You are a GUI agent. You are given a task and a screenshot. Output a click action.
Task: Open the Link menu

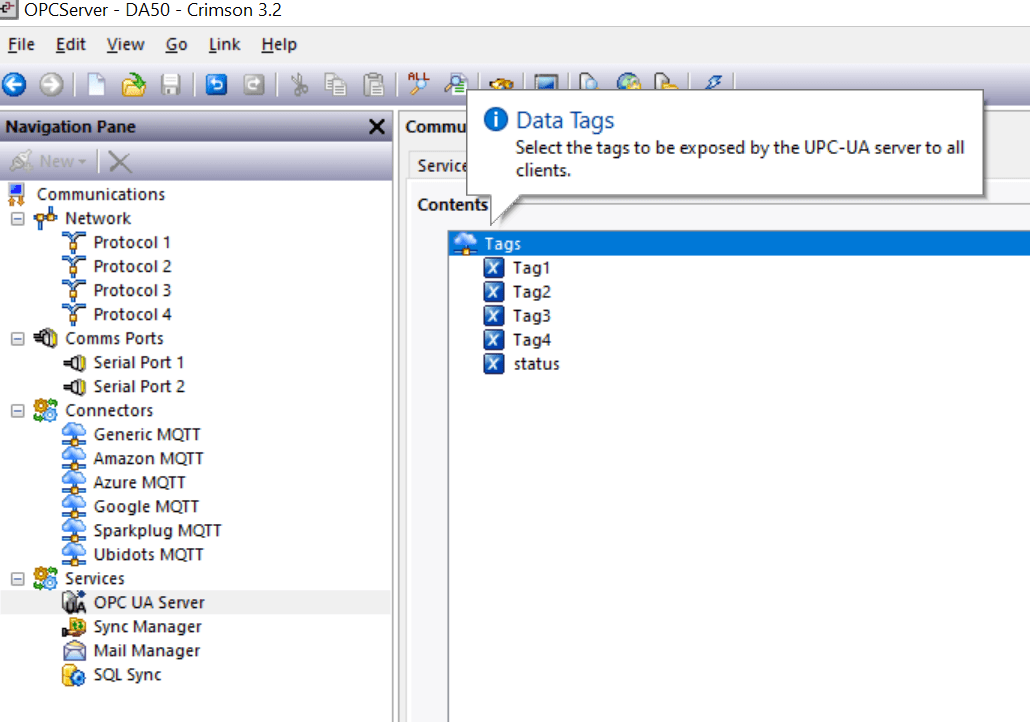tap(224, 45)
